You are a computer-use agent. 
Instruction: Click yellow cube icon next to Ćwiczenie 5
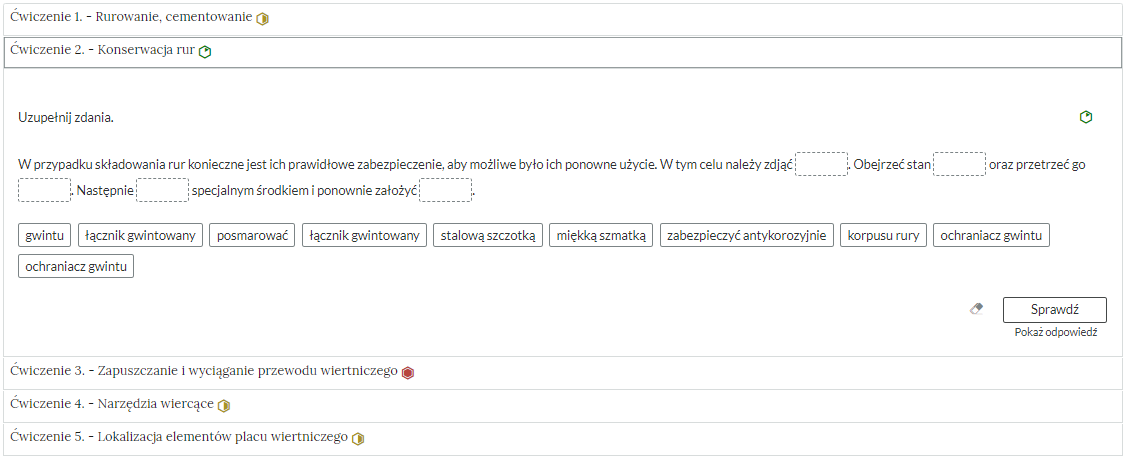click(x=358, y=439)
